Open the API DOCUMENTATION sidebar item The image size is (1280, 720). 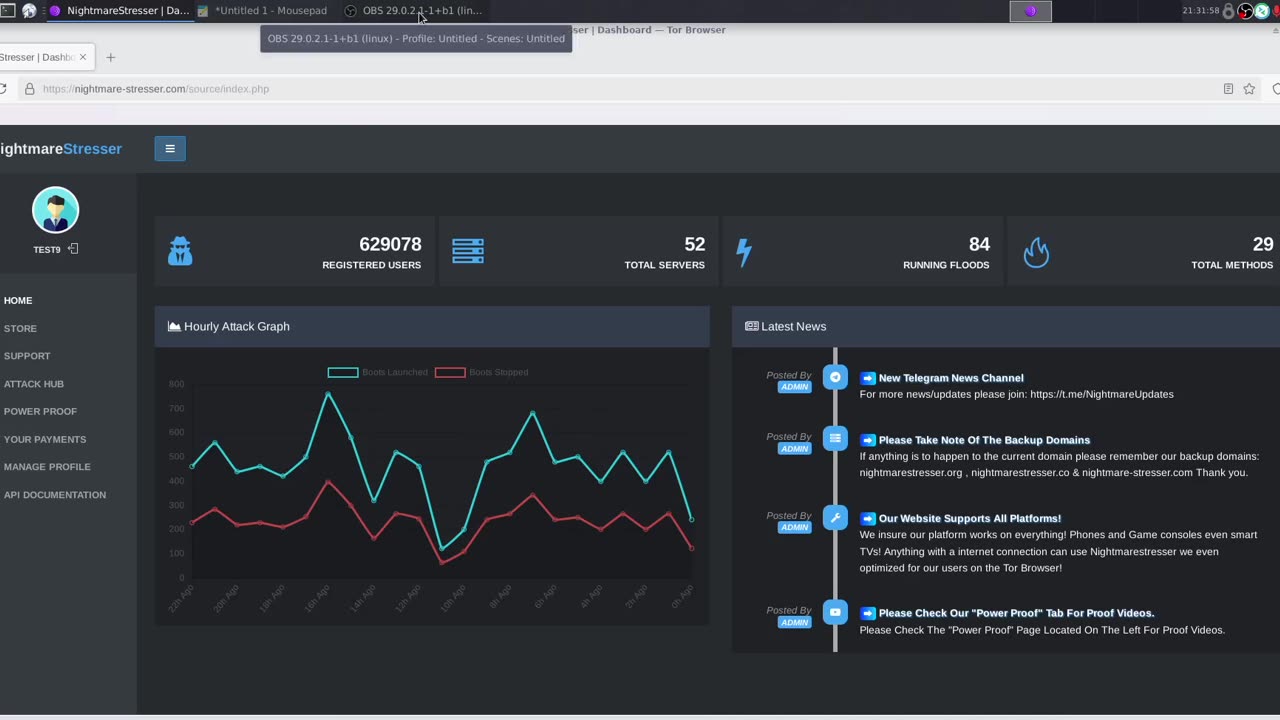[x=55, y=495]
